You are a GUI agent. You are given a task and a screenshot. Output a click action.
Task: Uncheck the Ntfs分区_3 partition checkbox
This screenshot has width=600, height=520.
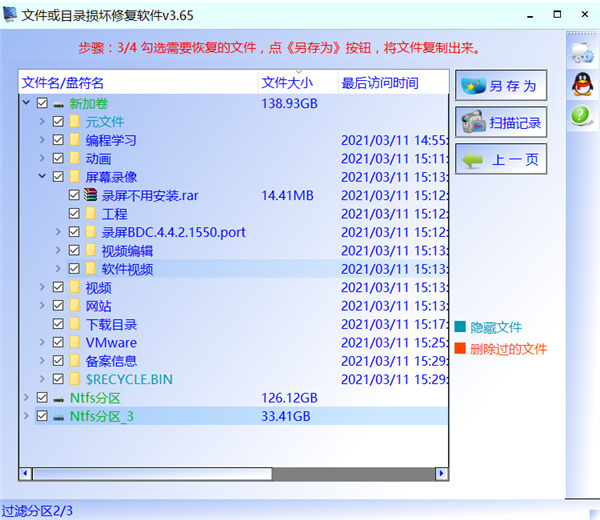(x=42, y=416)
